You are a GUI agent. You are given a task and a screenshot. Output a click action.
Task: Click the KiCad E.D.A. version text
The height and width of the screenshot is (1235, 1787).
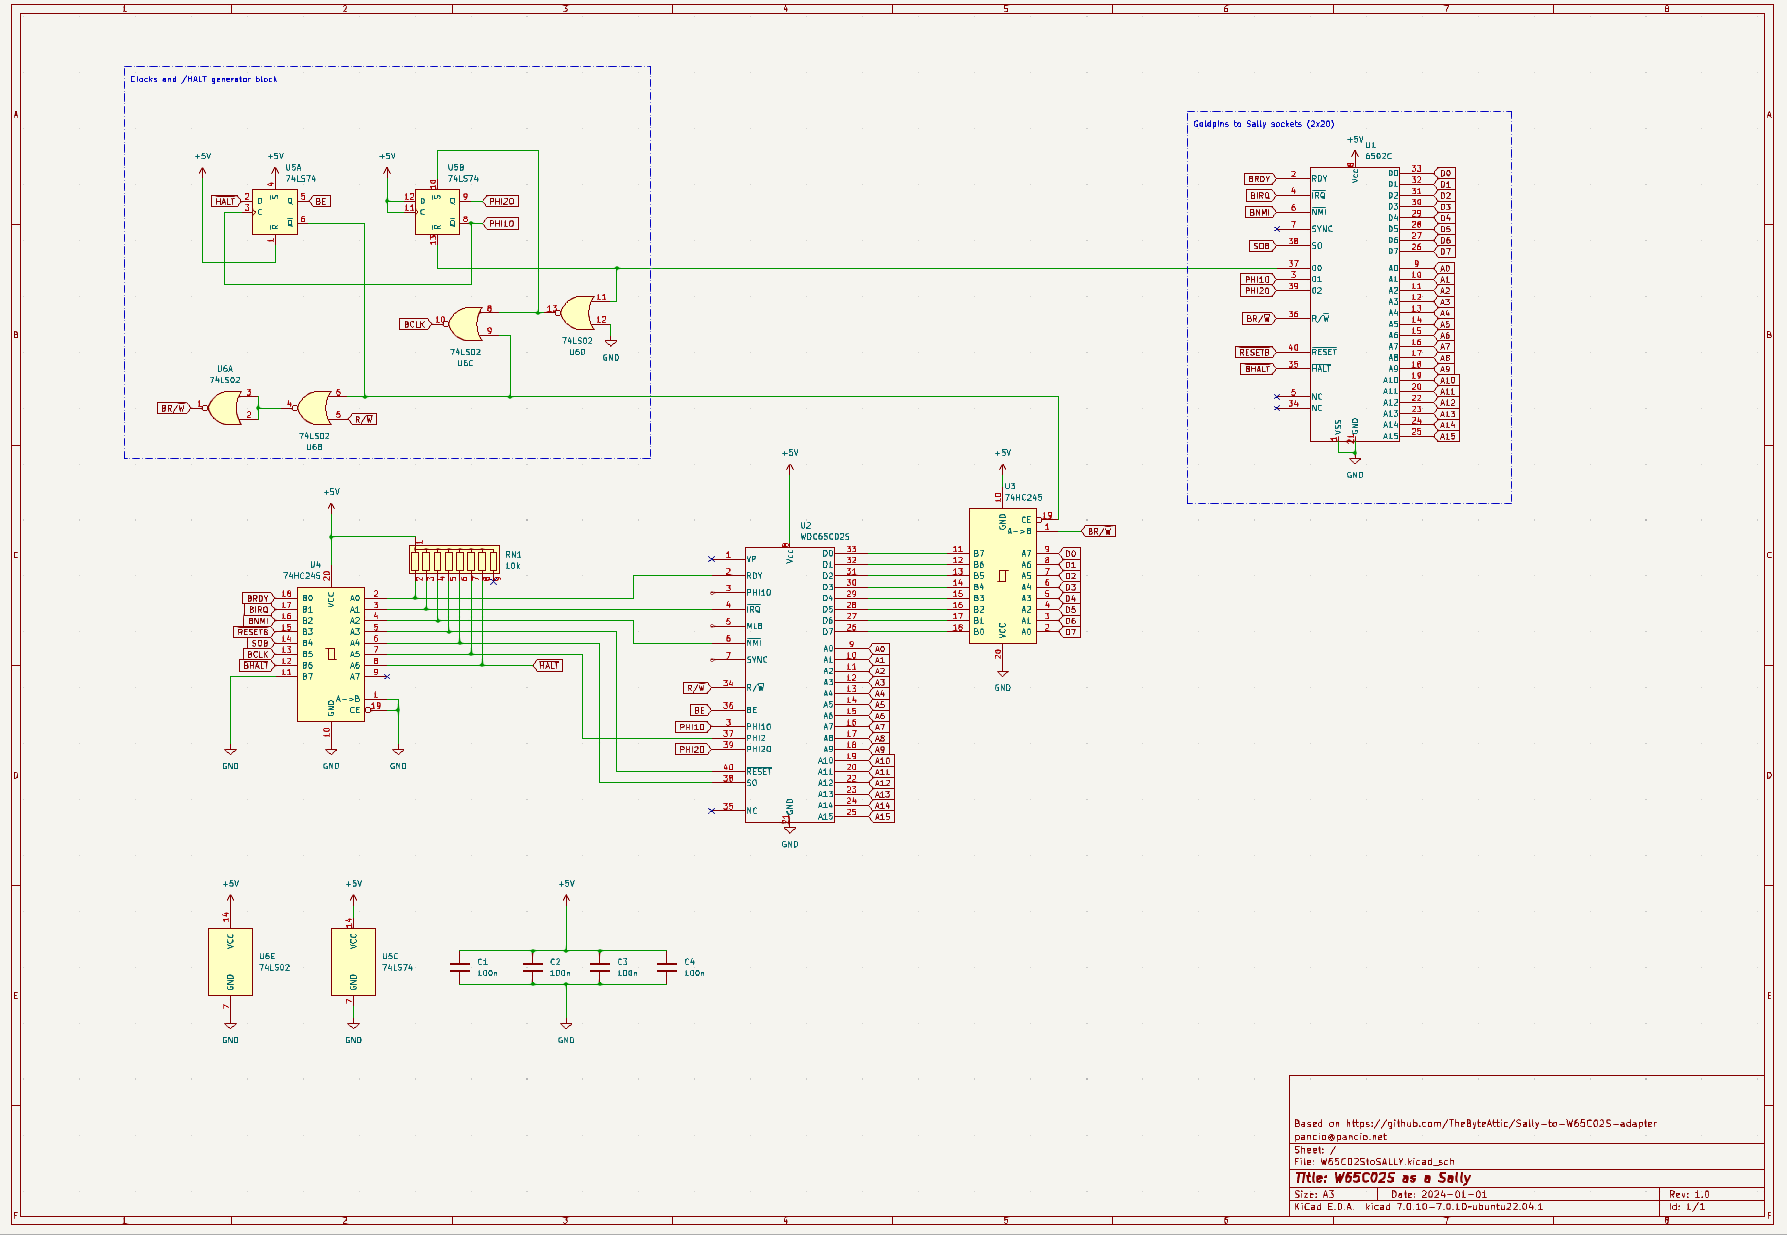coord(1418,1207)
